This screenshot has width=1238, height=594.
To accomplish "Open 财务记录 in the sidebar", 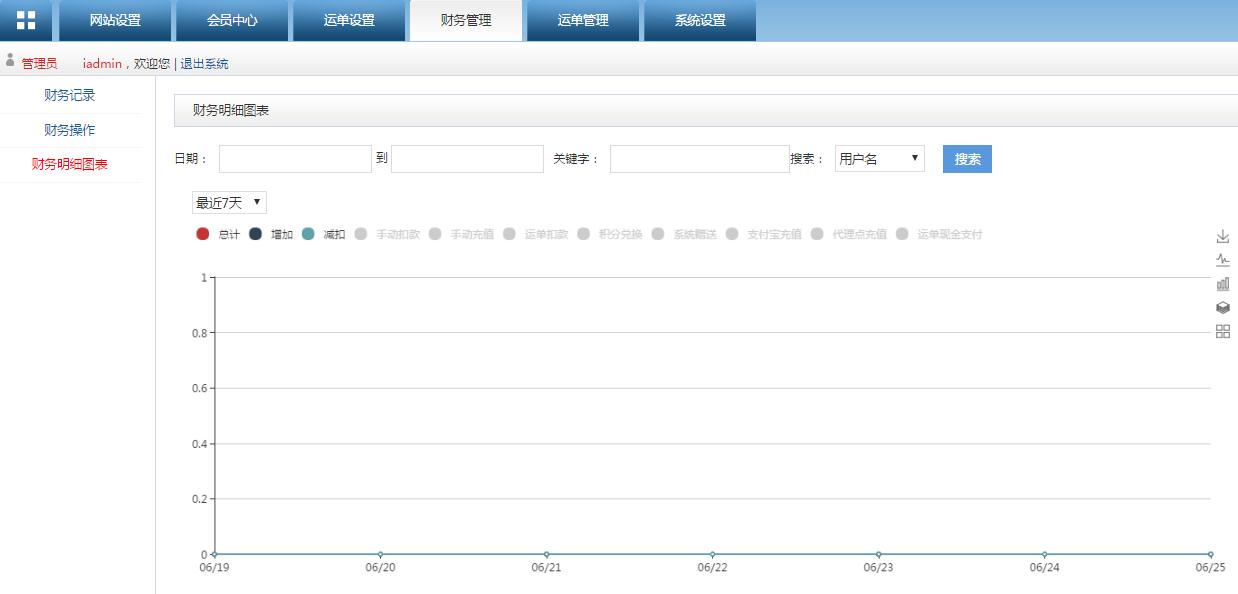I will [70, 96].
